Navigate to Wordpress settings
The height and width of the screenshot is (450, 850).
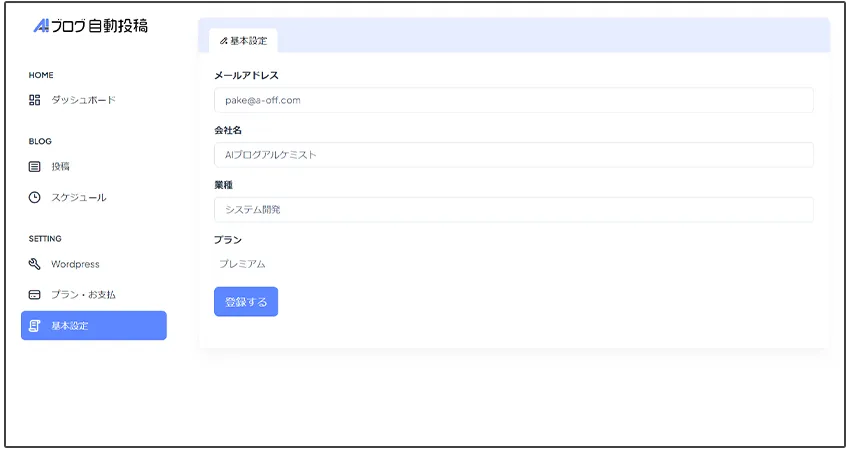tap(75, 264)
